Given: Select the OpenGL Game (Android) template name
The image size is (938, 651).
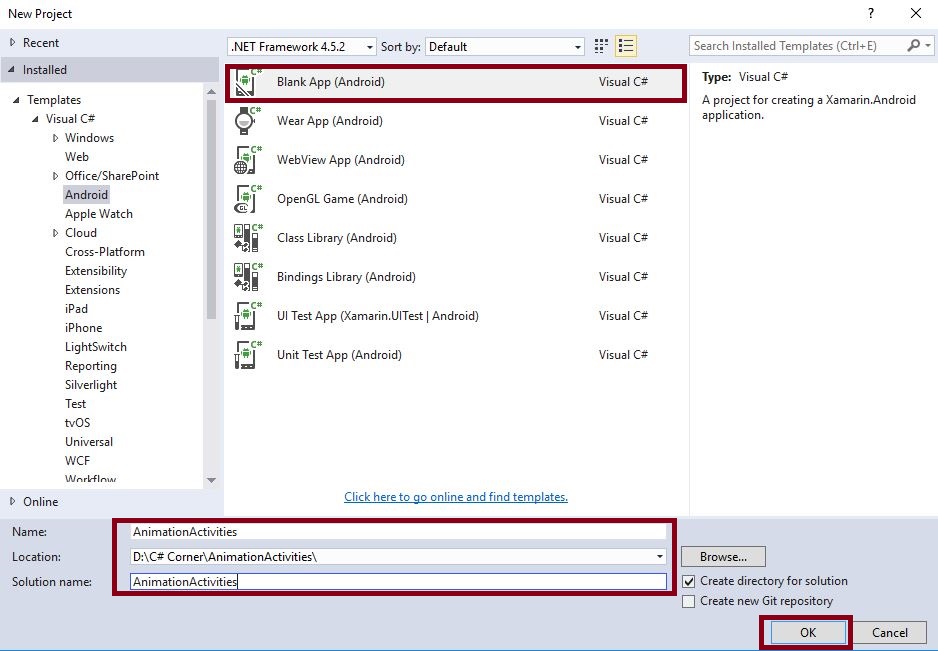Looking at the screenshot, I should pos(342,199).
